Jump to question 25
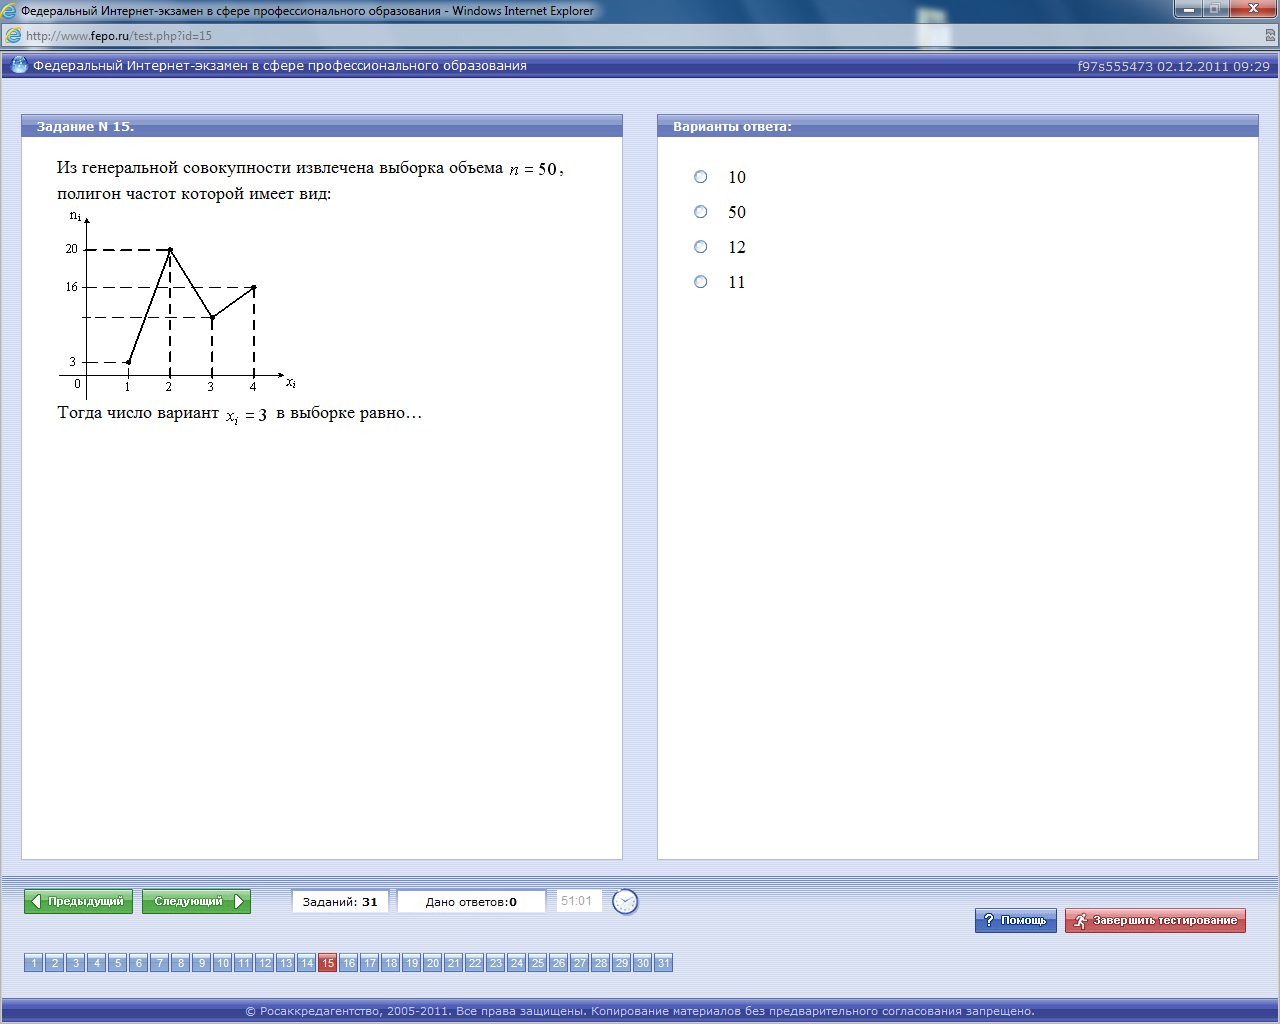1280x1024 pixels. click(538, 963)
